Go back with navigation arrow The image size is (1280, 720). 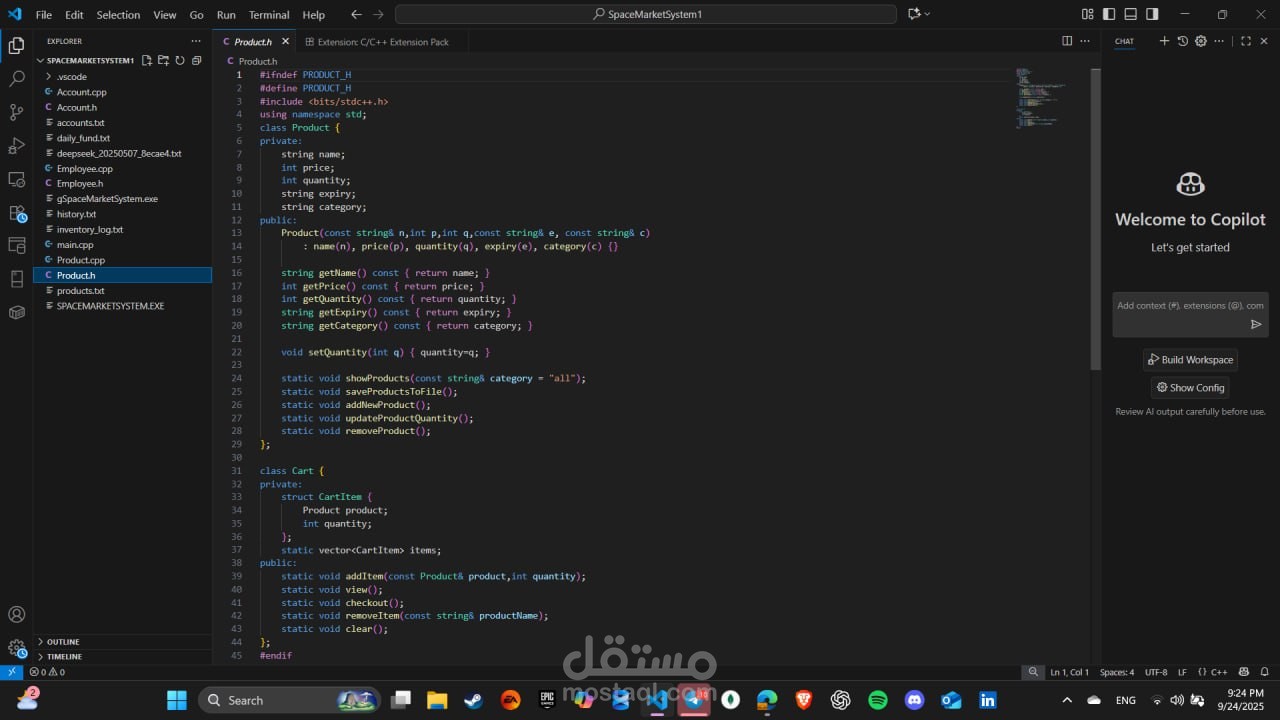point(357,14)
